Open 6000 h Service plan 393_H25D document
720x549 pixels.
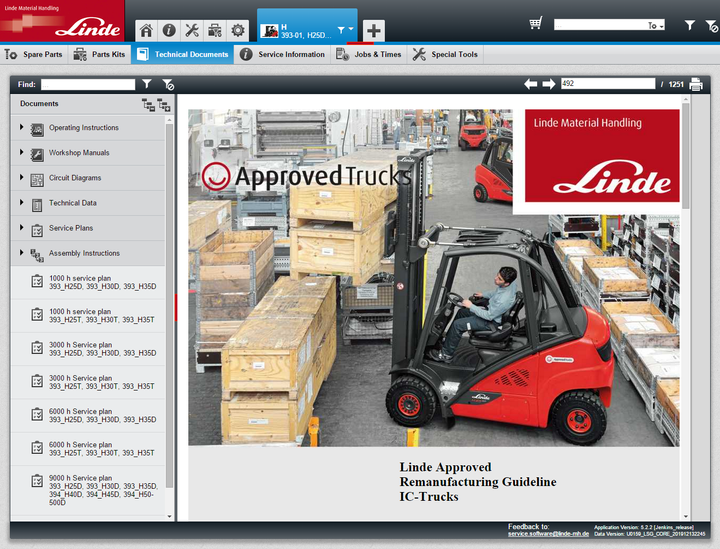point(88,415)
